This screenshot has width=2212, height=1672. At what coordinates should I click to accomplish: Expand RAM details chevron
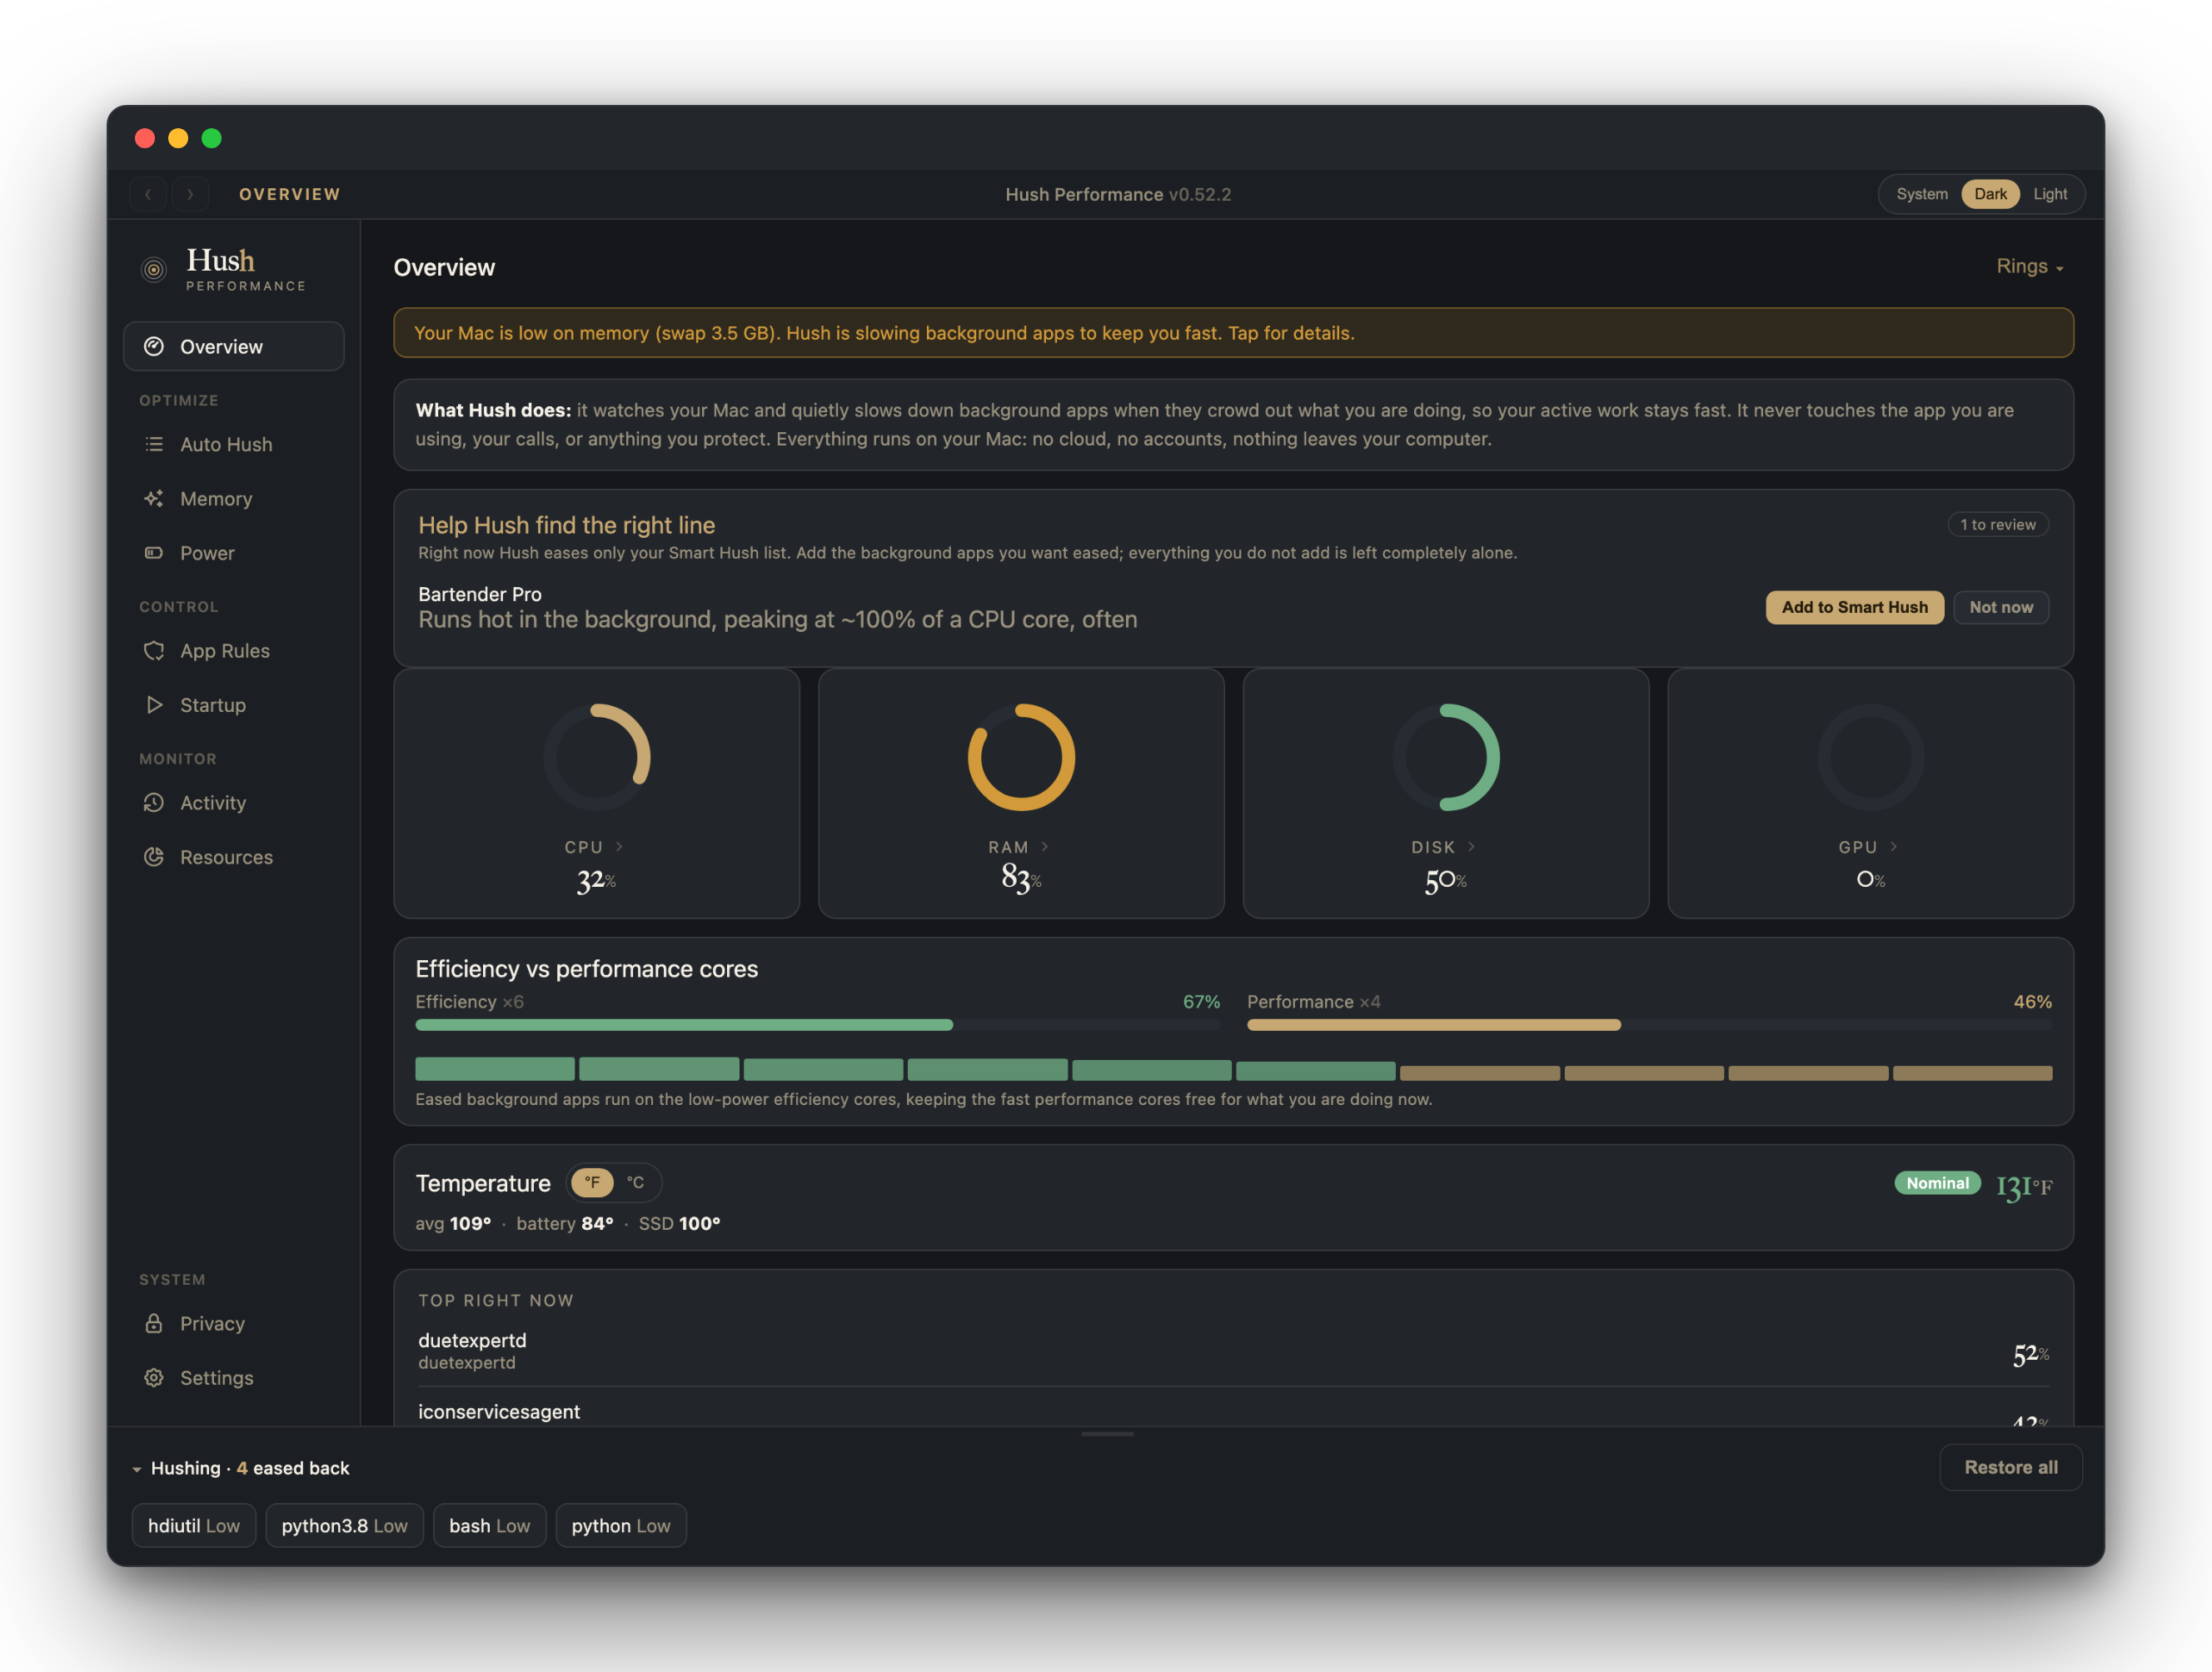1045,846
